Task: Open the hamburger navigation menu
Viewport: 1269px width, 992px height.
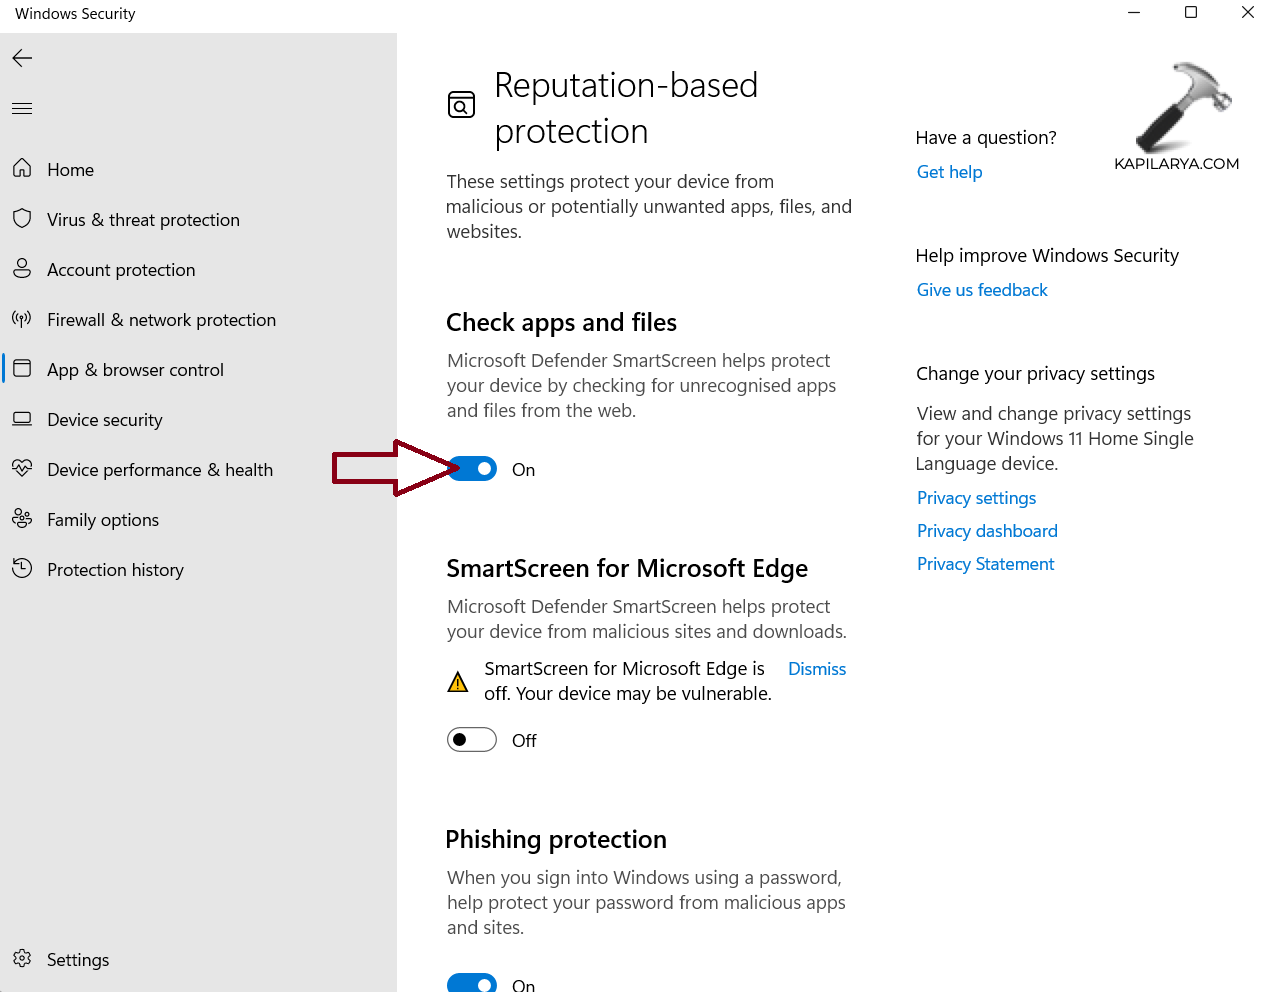Action: [22, 108]
